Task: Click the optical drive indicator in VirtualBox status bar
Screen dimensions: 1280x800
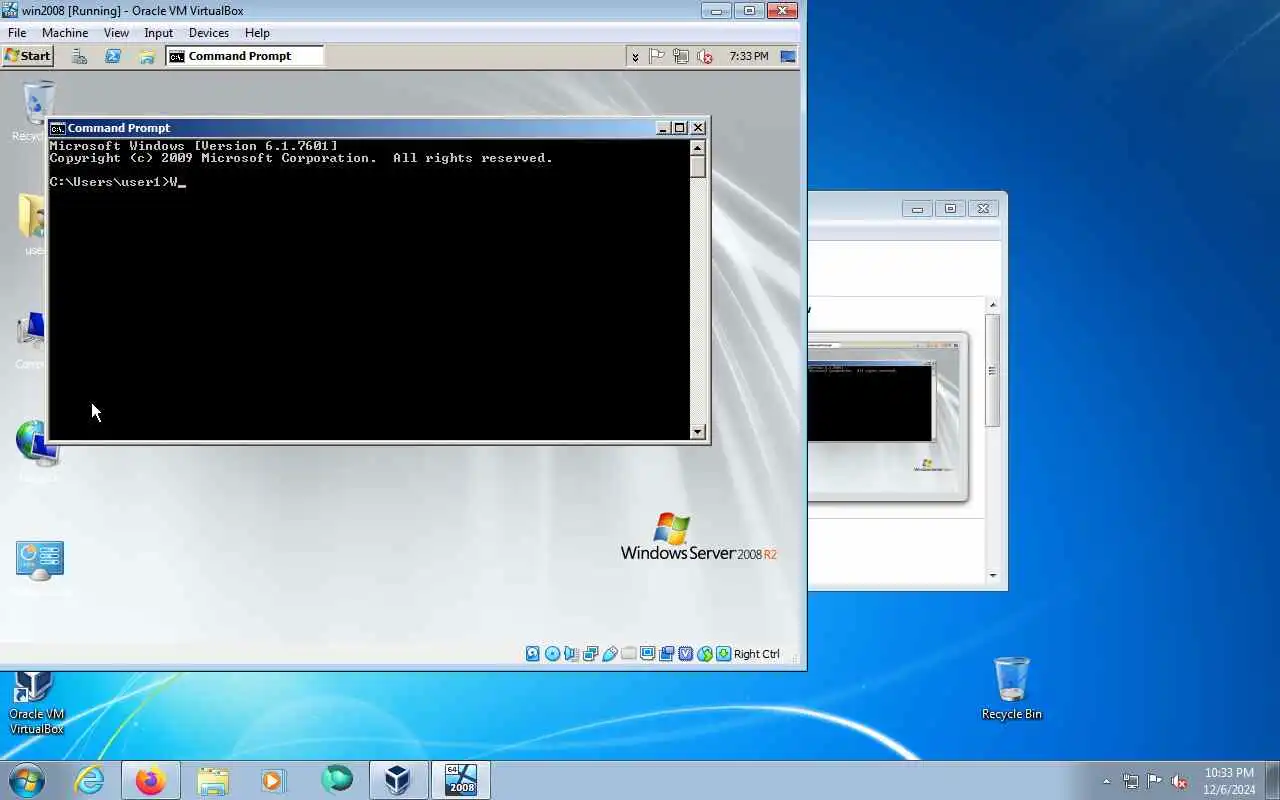Action: pyautogui.click(x=552, y=654)
